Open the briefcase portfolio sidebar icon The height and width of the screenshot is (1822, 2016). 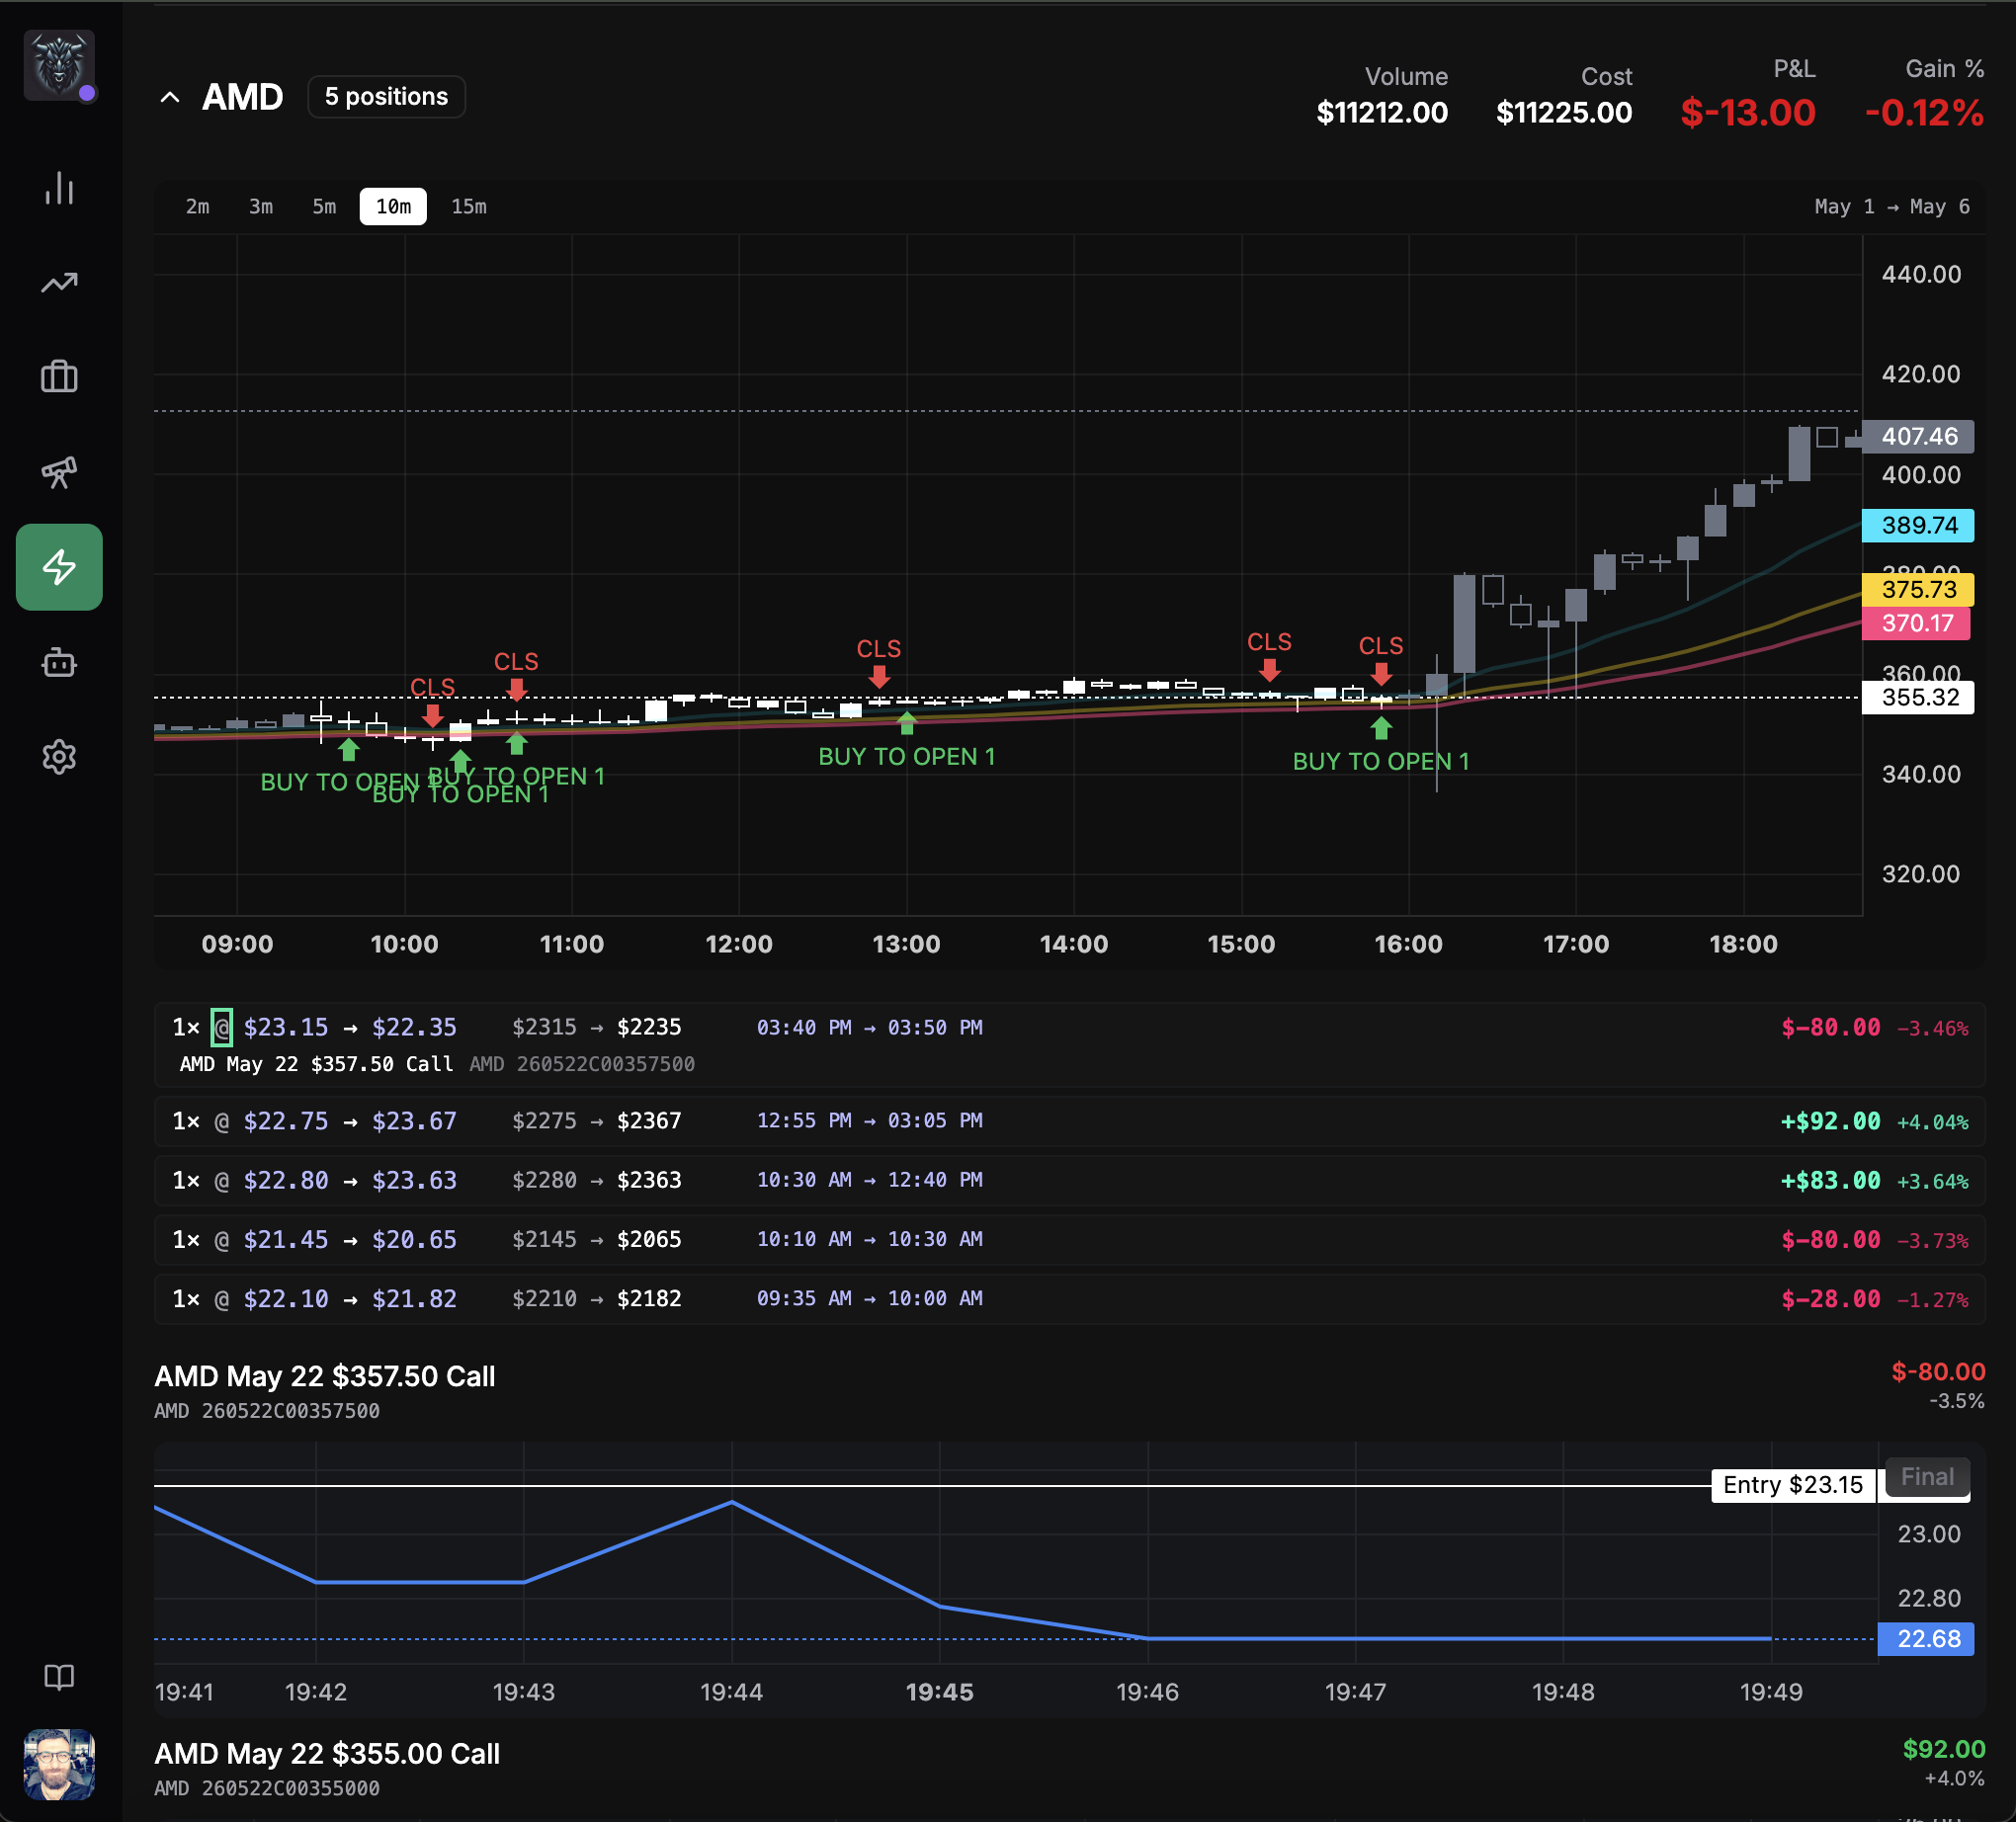coord(59,377)
